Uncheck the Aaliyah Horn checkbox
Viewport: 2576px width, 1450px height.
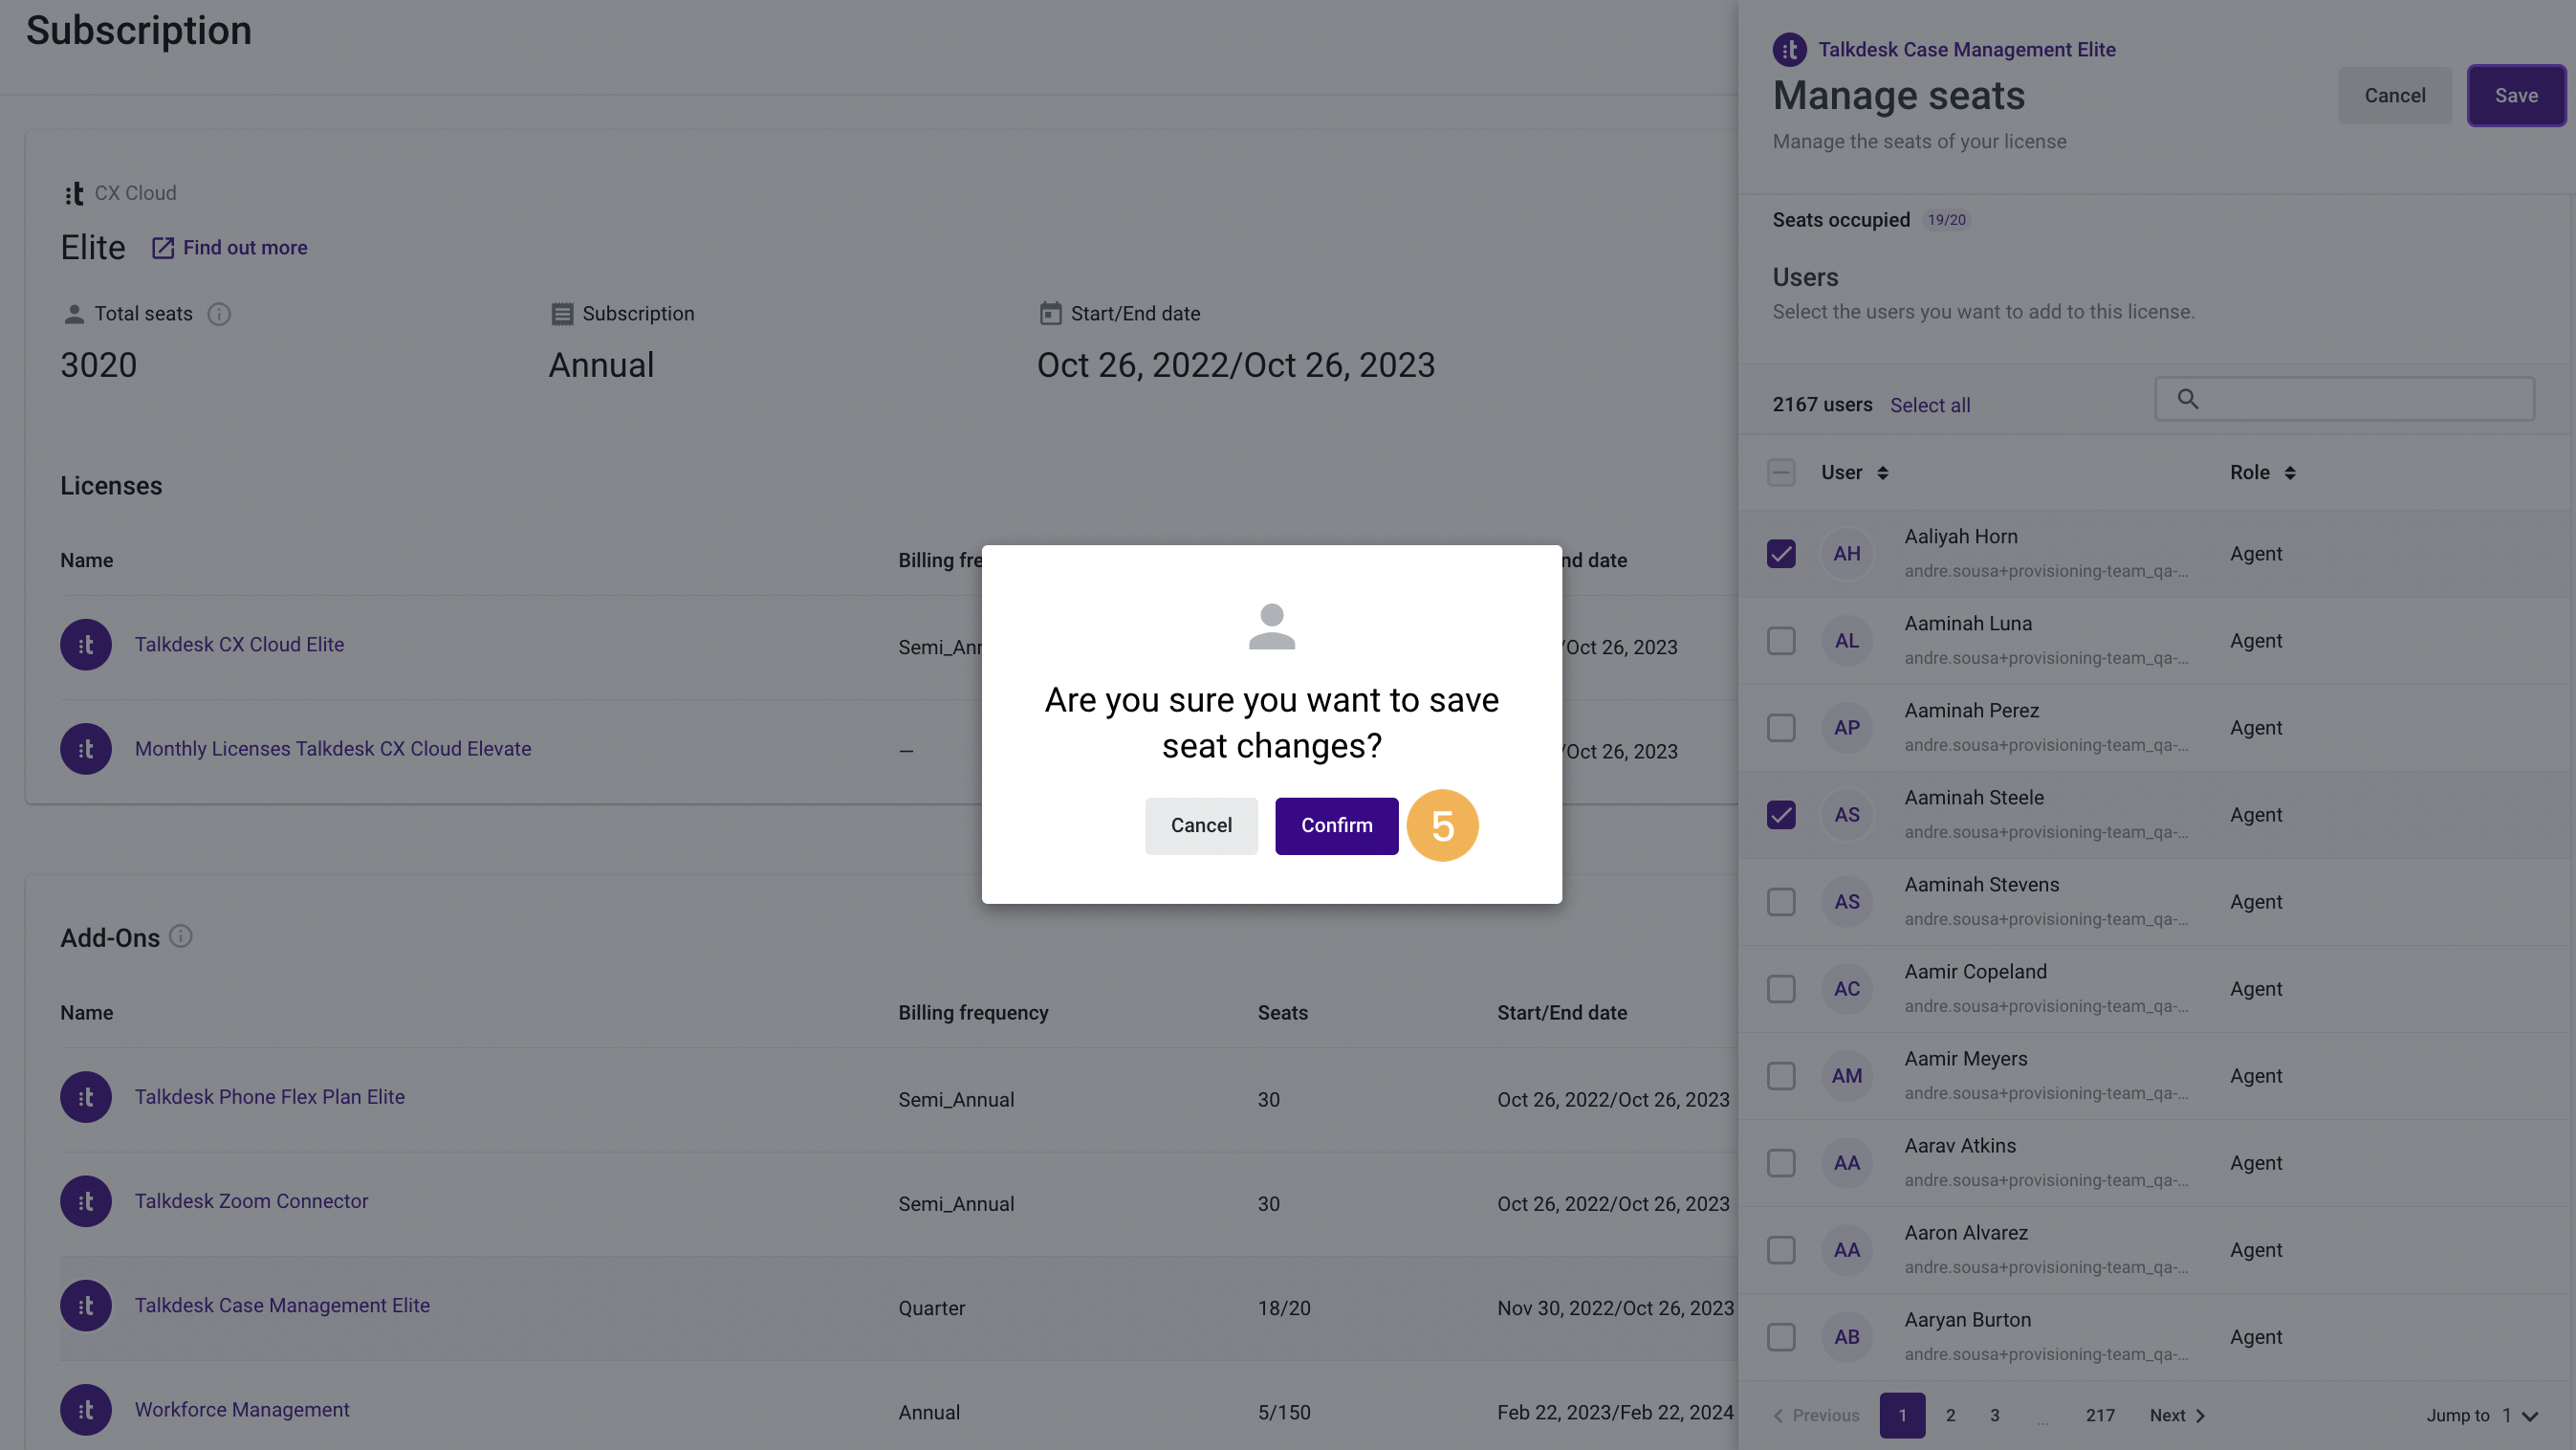coord(1781,554)
